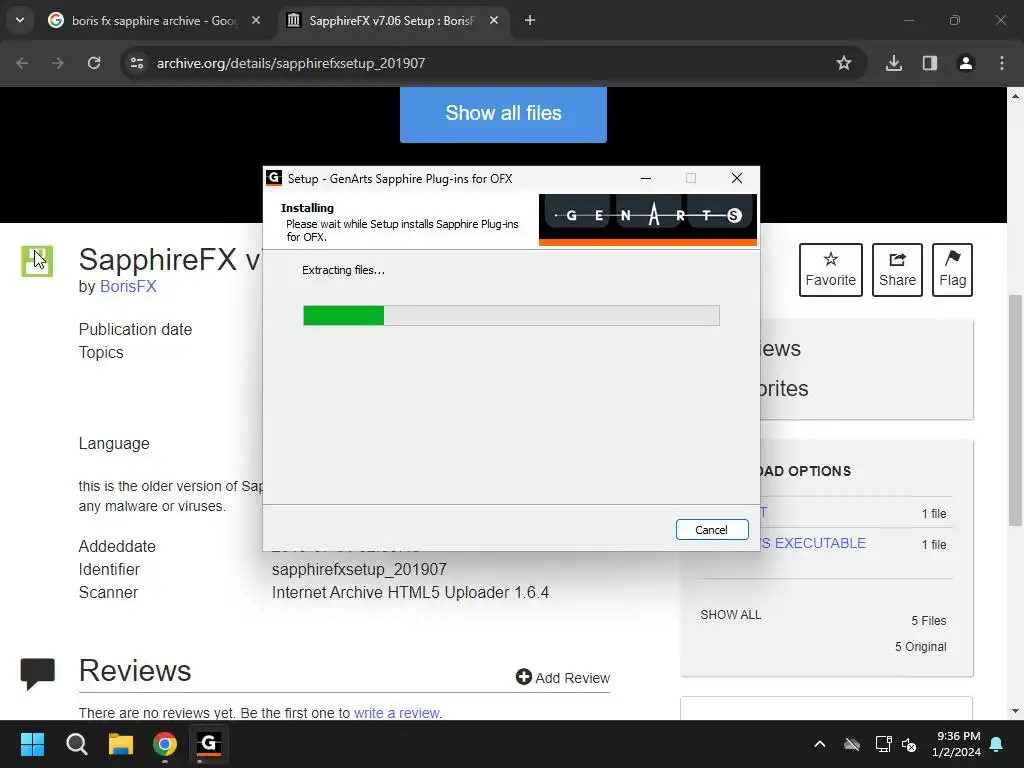
Task: Open the tab search dropdown arrow
Action: tap(20, 20)
